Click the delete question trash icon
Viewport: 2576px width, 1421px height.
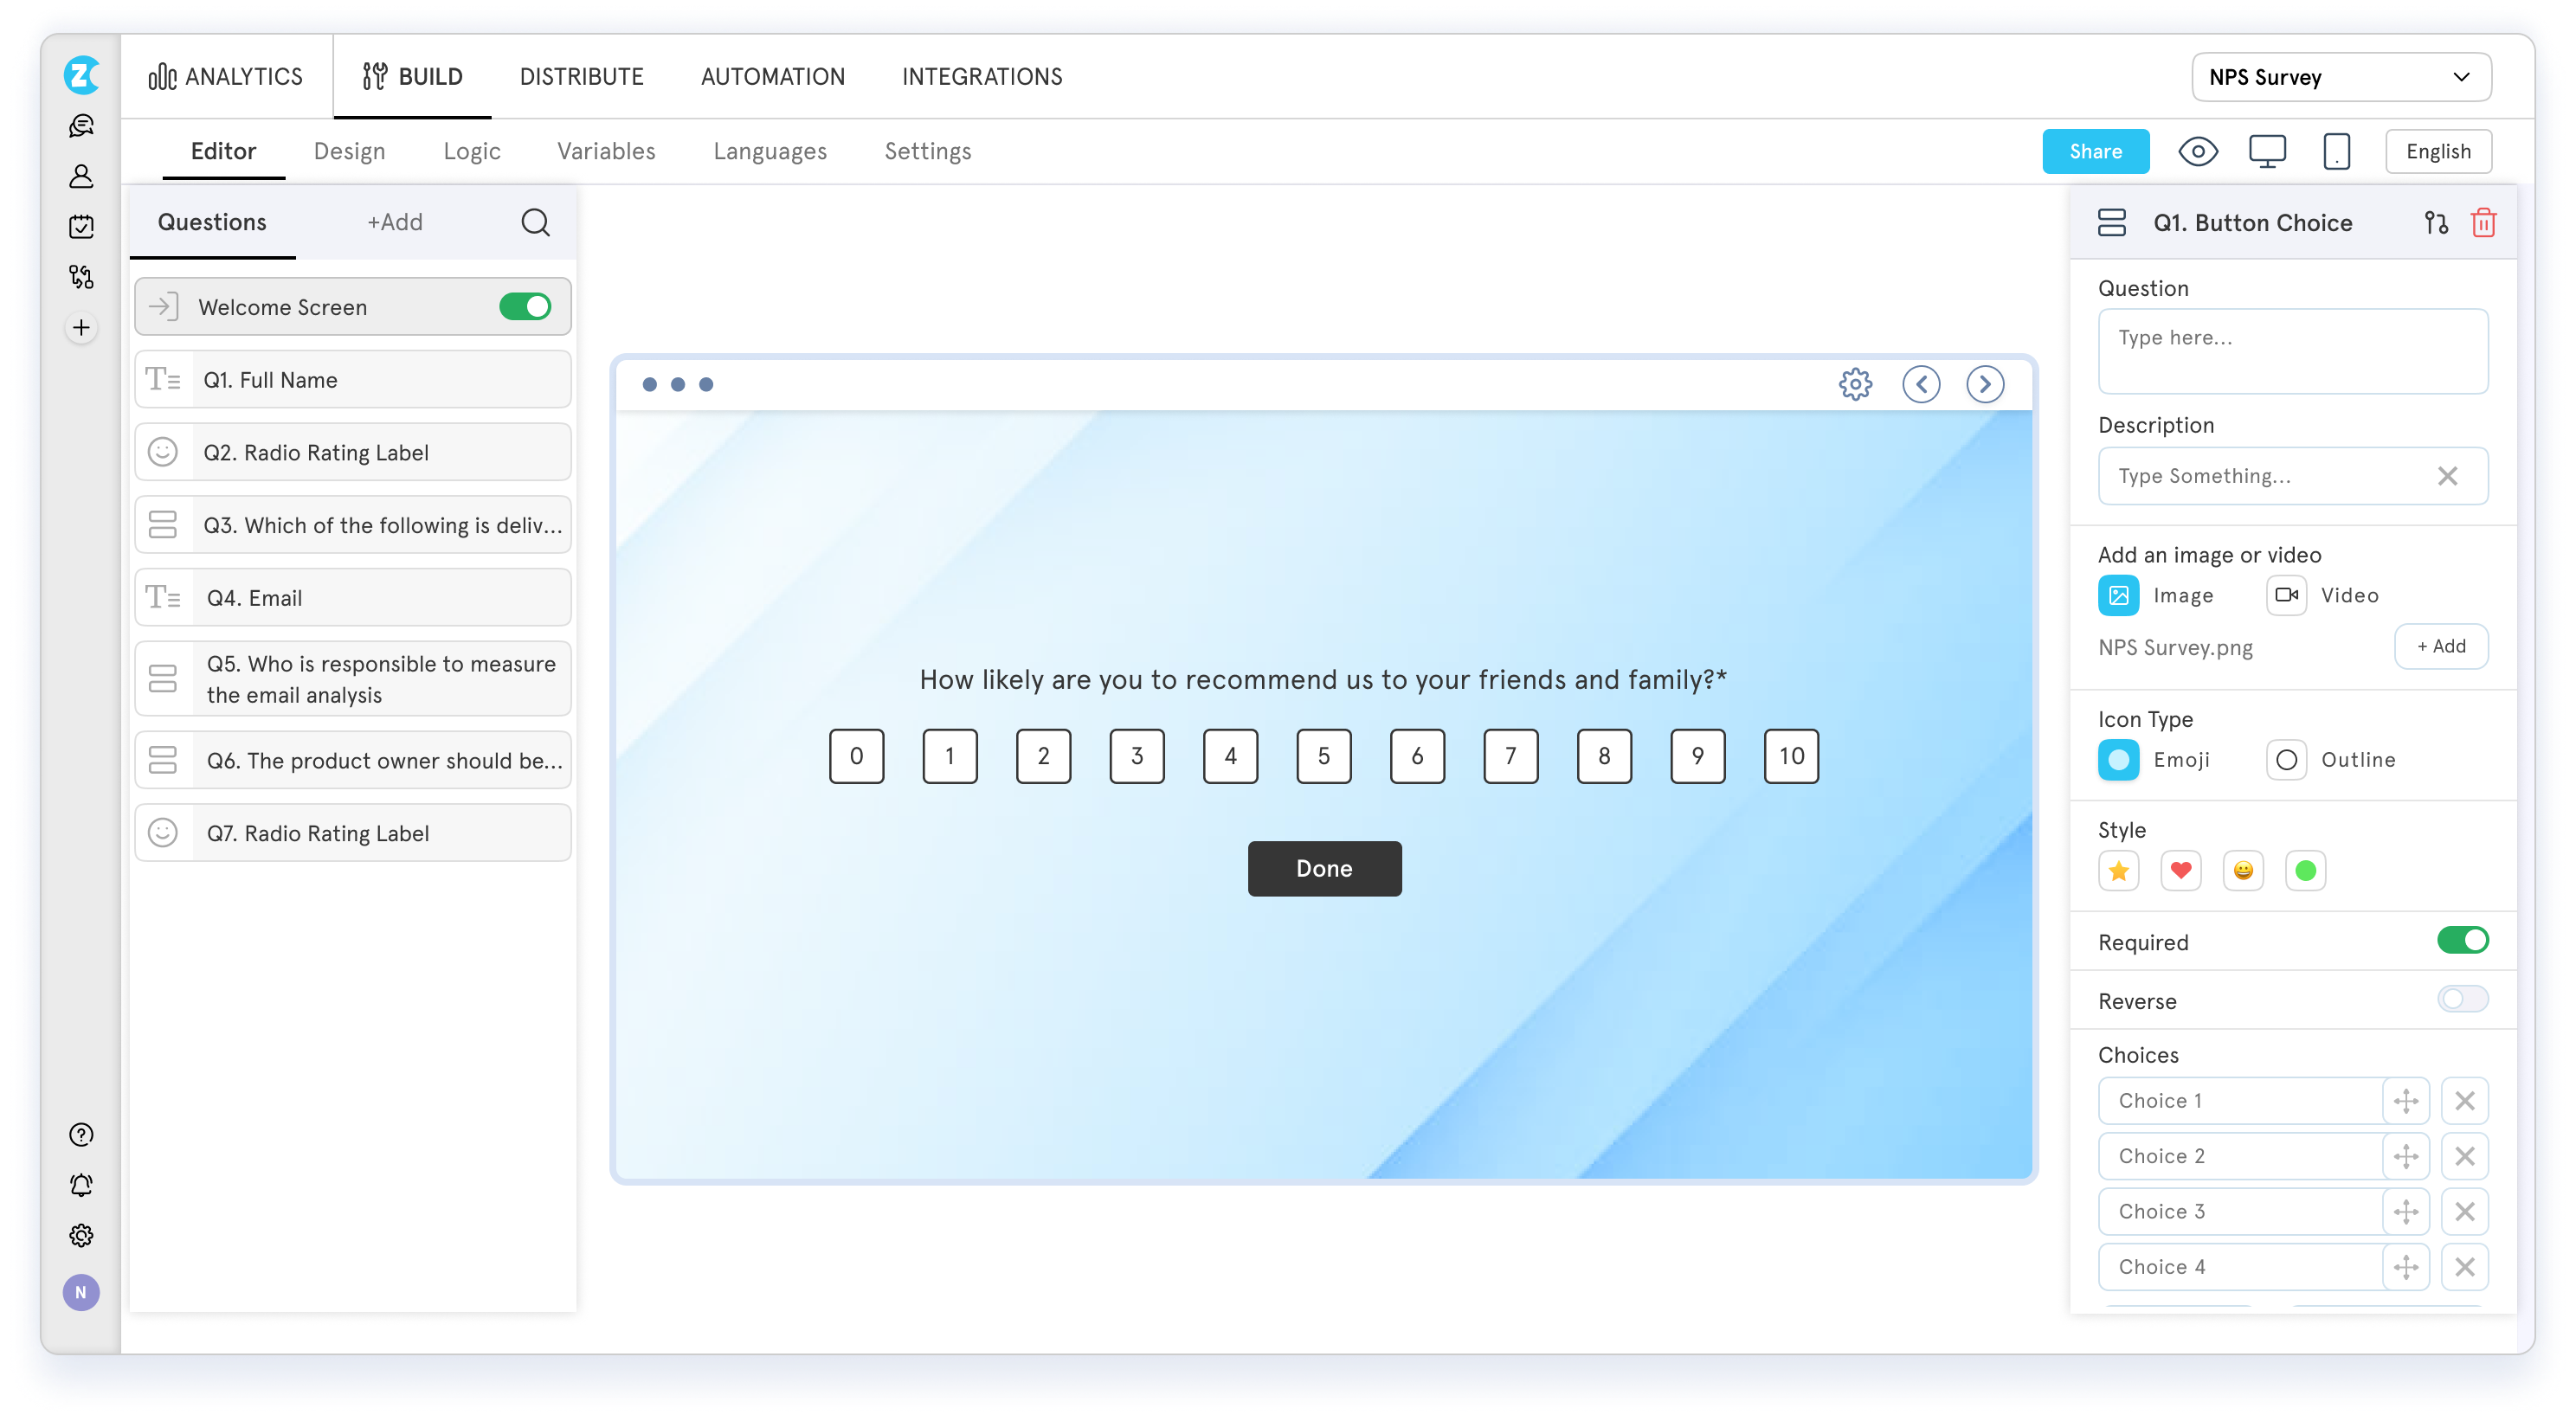tap(2485, 222)
